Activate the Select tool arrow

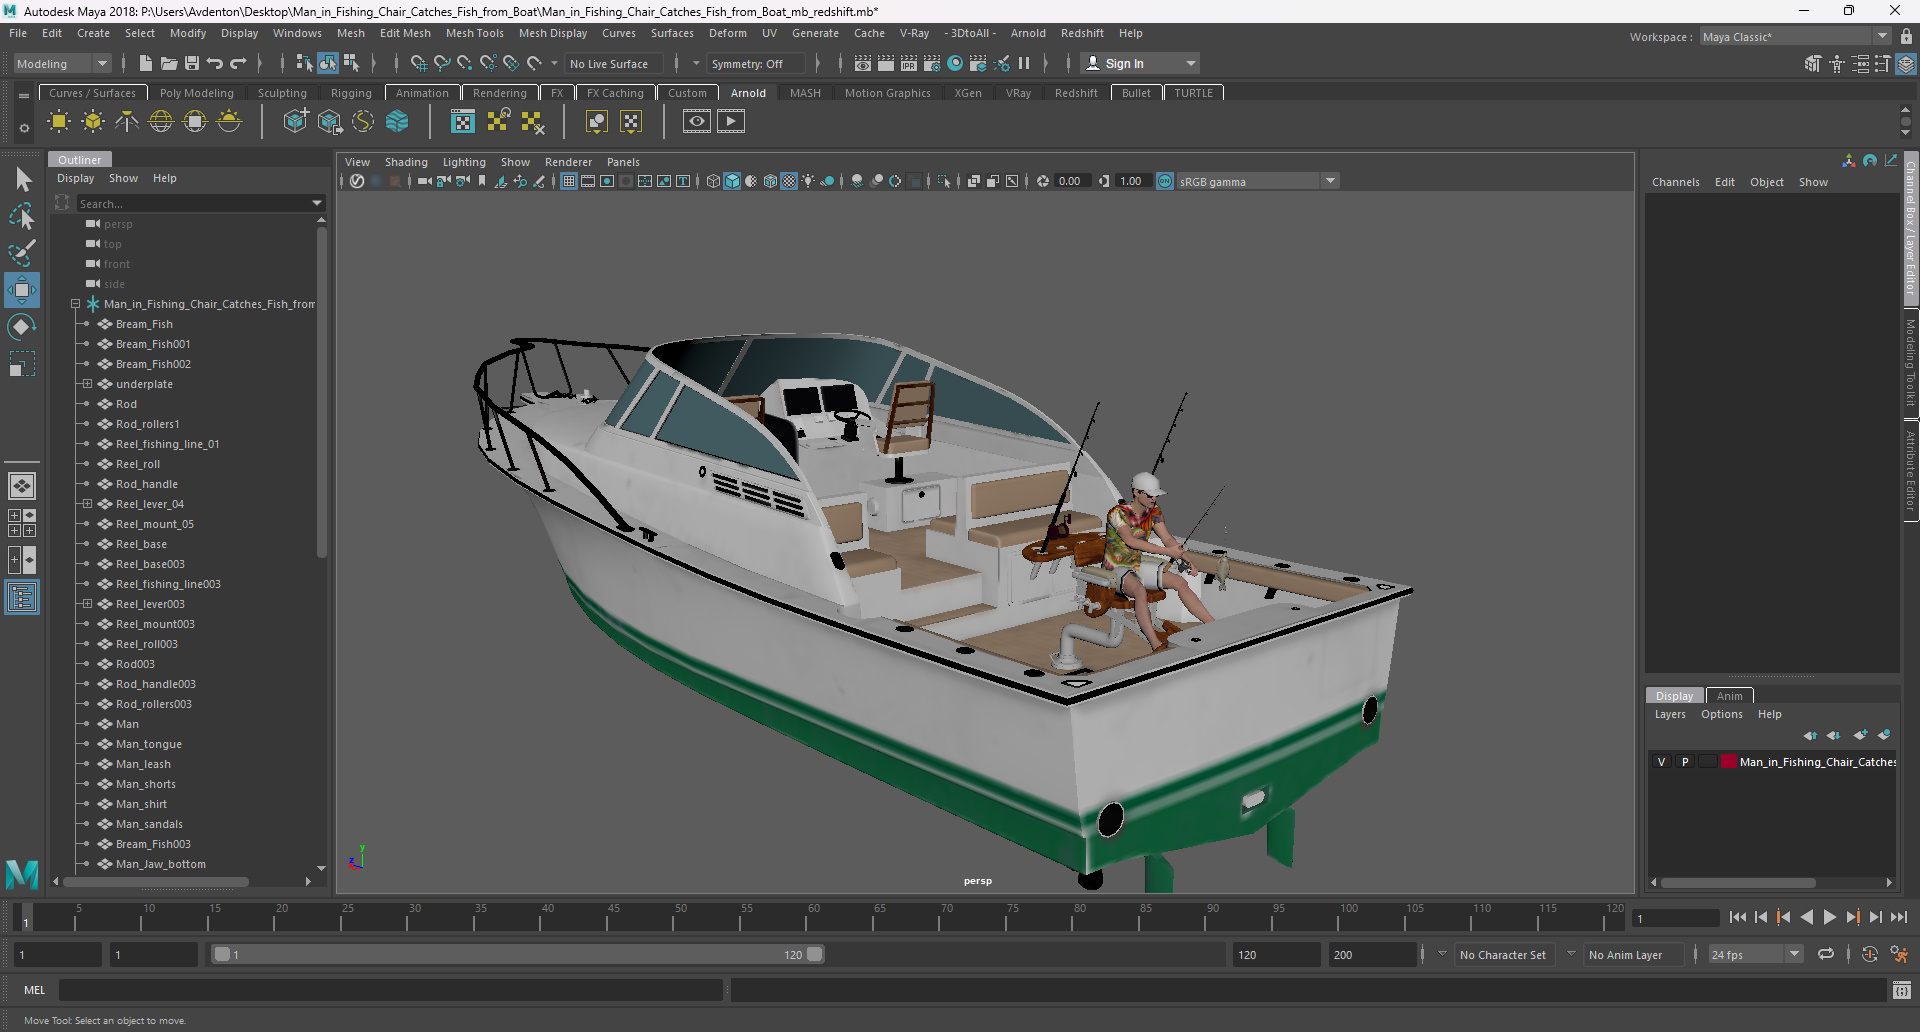[22, 180]
